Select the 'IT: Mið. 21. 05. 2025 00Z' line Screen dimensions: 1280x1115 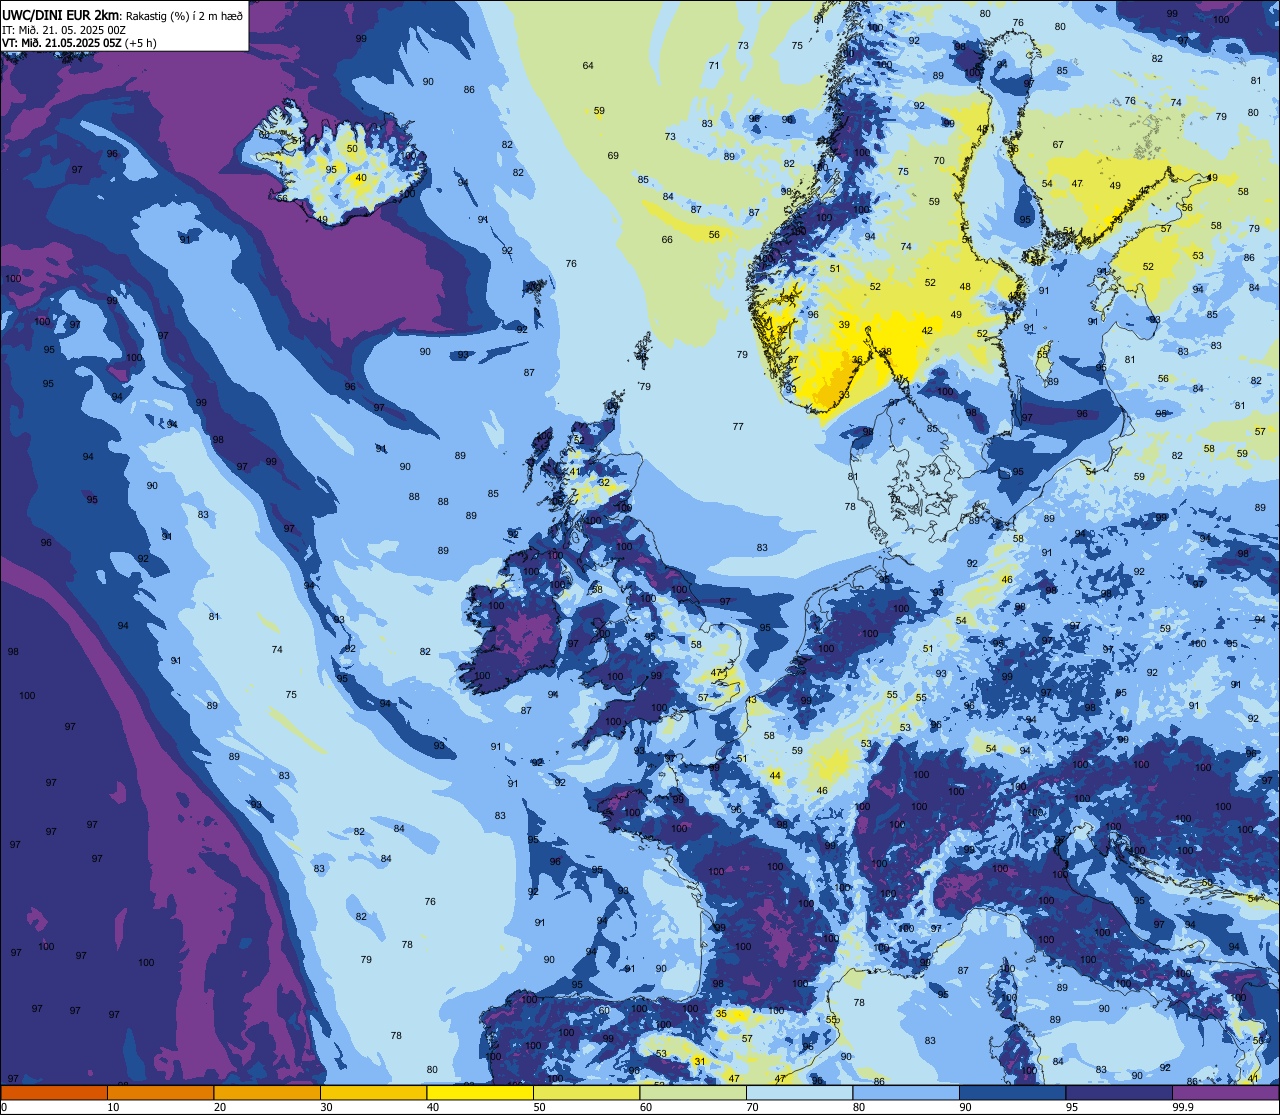tap(63, 30)
